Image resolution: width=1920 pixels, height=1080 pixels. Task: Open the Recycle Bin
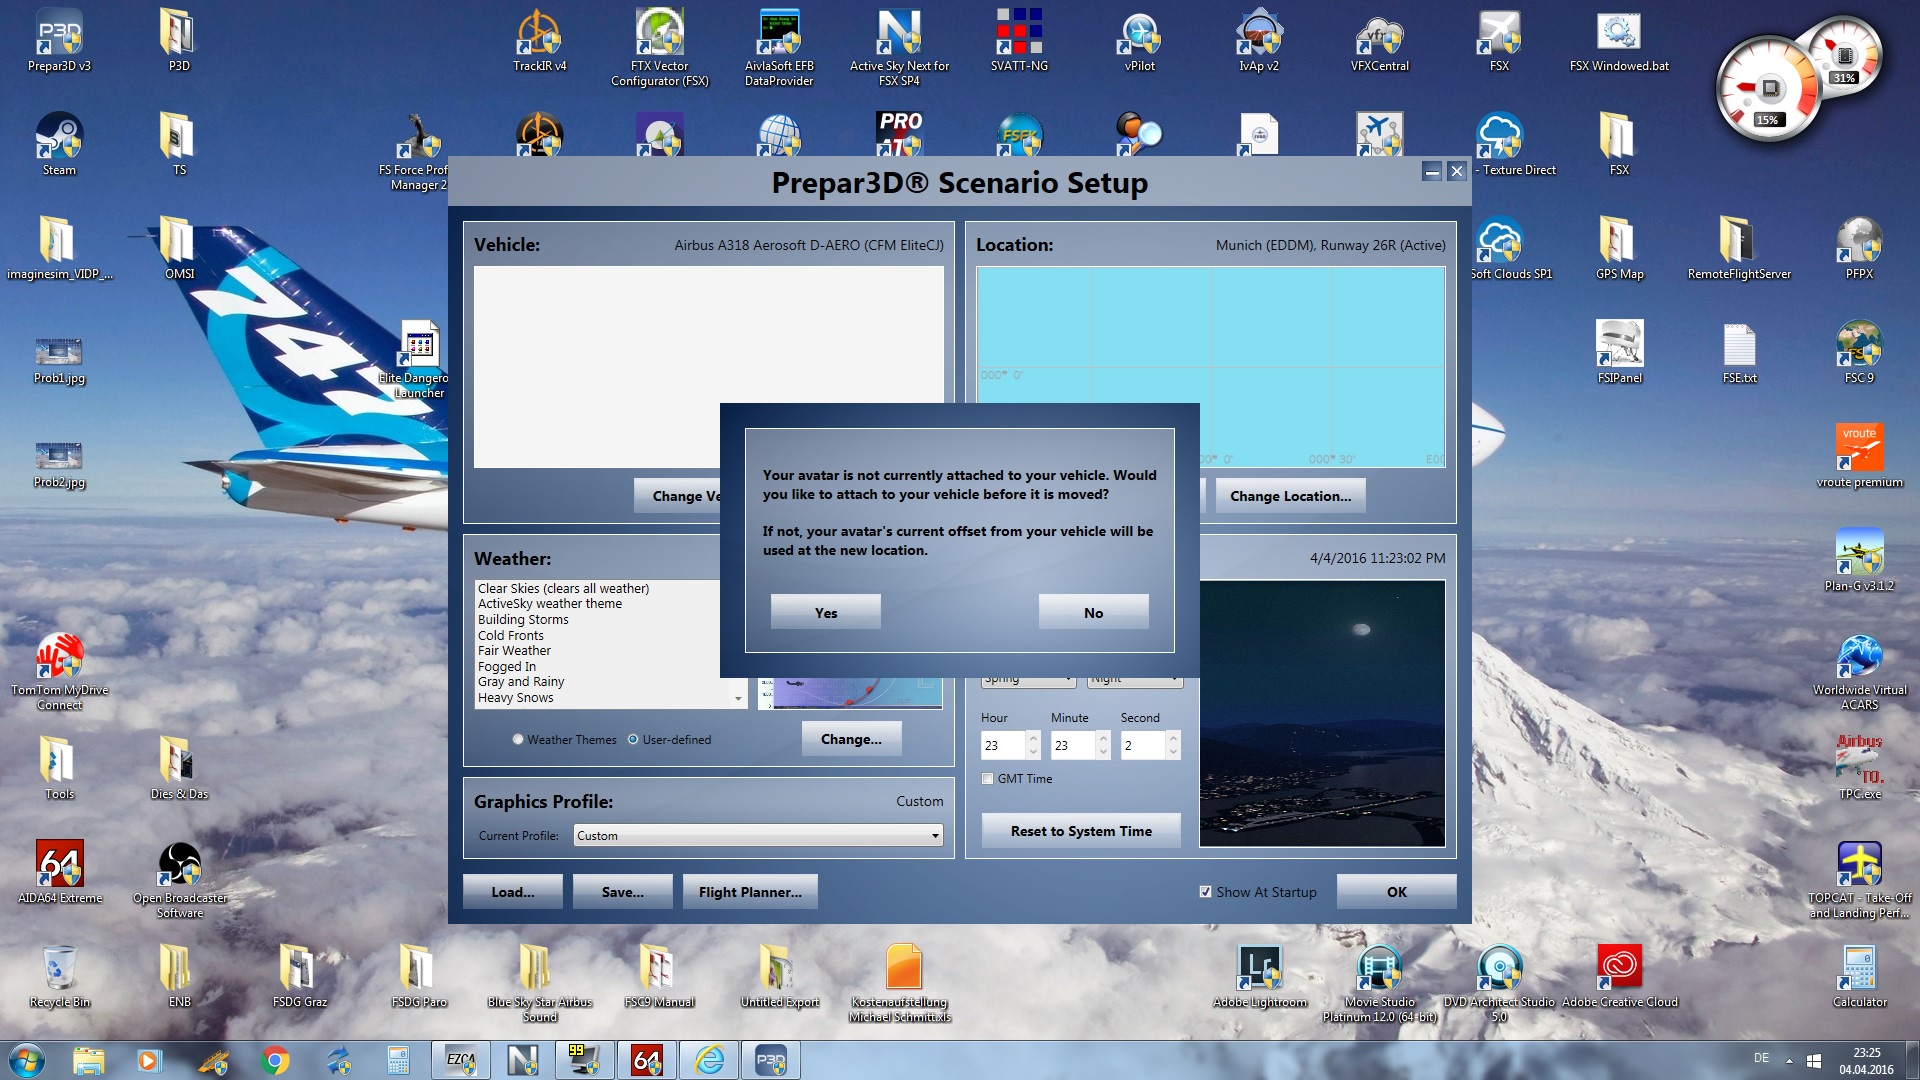pyautogui.click(x=59, y=976)
